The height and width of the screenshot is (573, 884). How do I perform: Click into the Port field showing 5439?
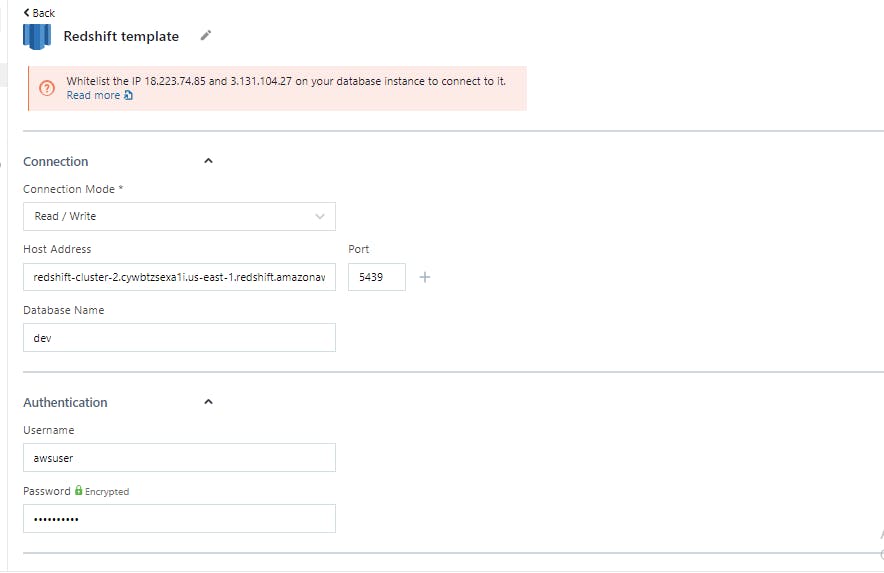(x=376, y=277)
